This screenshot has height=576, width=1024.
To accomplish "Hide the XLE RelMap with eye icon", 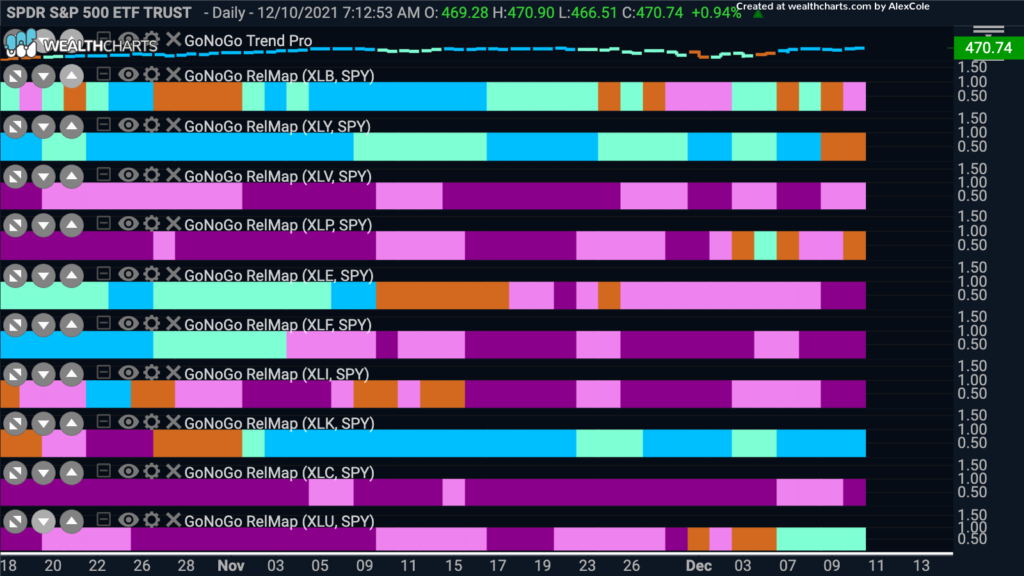I will [x=128, y=274].
